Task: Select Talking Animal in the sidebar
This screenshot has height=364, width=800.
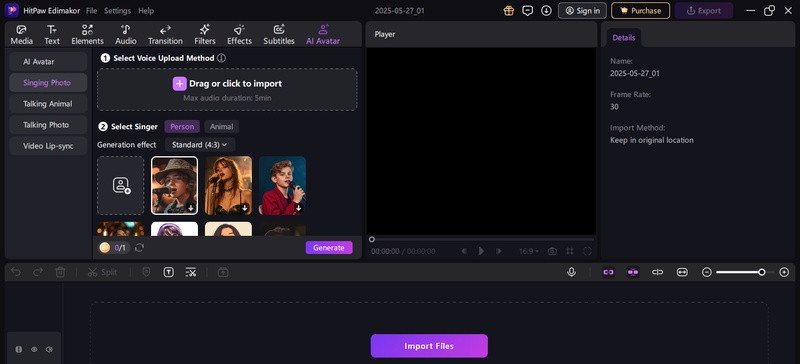Action: (48, 104)
